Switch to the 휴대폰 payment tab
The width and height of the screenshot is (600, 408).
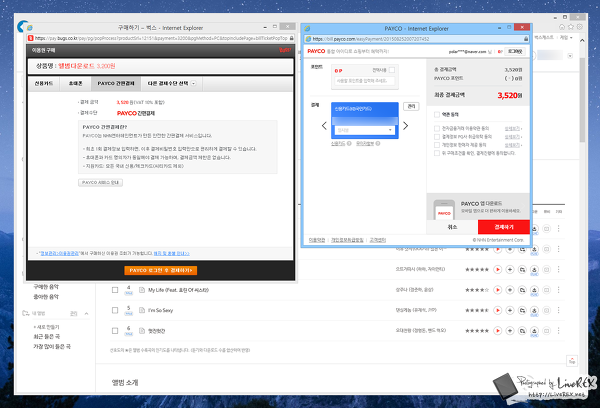point(75,83)
